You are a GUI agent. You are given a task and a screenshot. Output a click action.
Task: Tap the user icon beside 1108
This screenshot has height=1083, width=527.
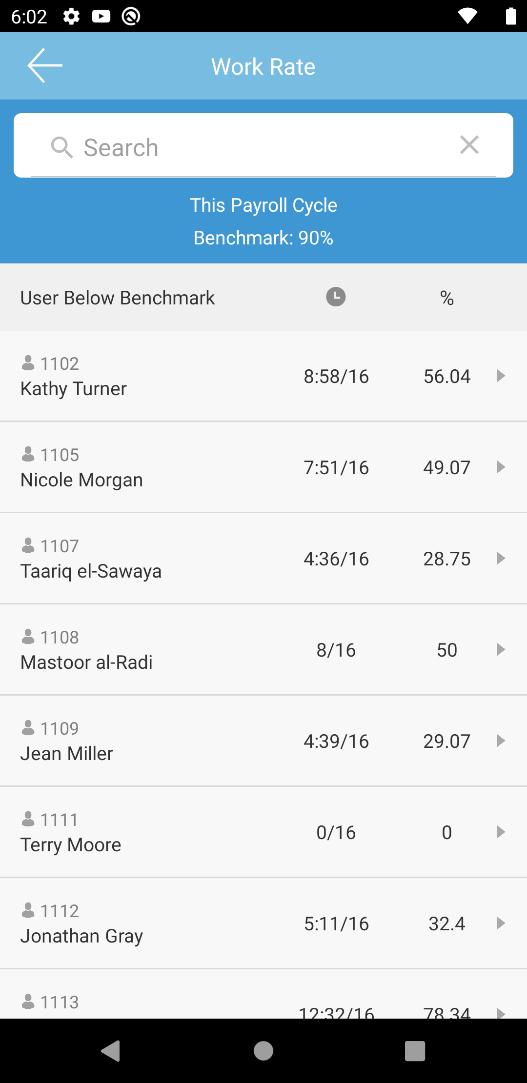[28, 636]
